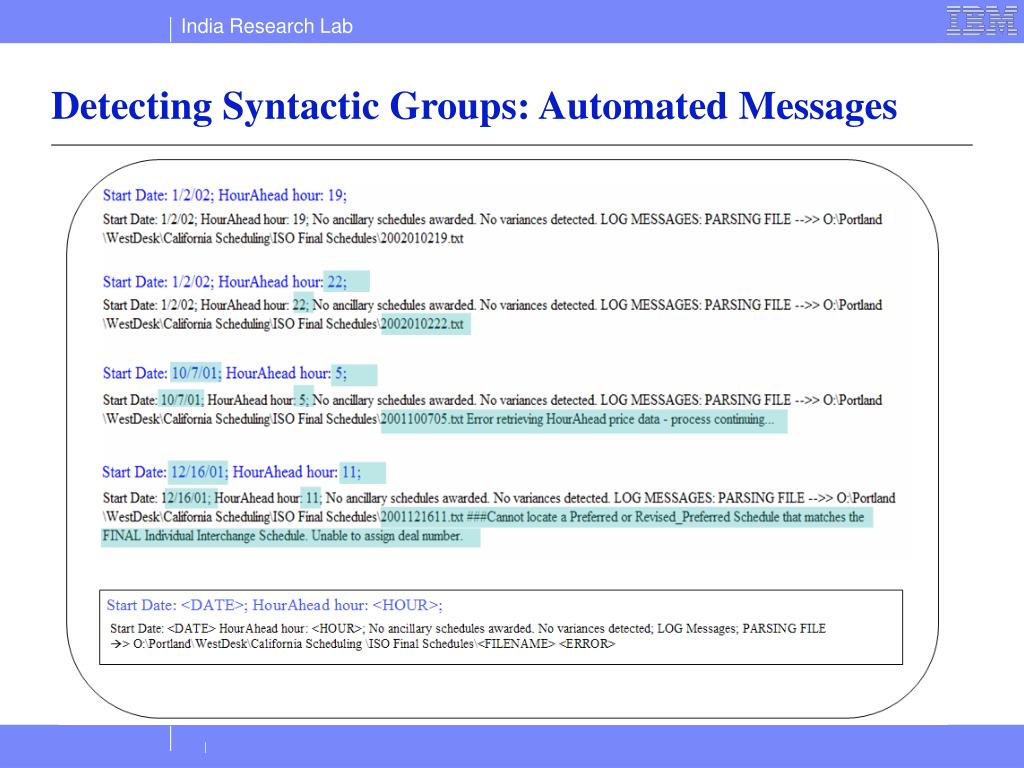Click the text 'Error retrieving HourAhead price data - process continuing...'
The height and width of the screenshot is (768, 1024).
pyautogui.click(x=620, y=419)
